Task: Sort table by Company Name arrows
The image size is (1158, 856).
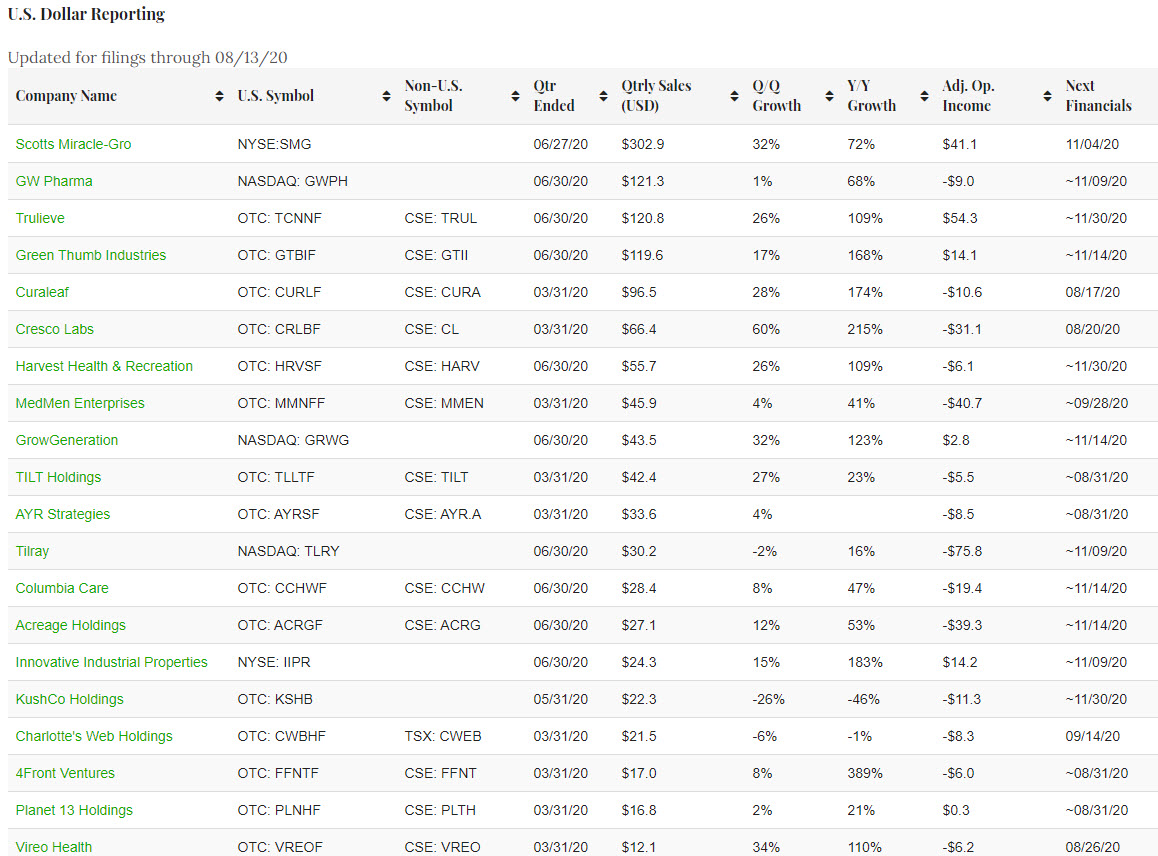Action: pos(219,96)
